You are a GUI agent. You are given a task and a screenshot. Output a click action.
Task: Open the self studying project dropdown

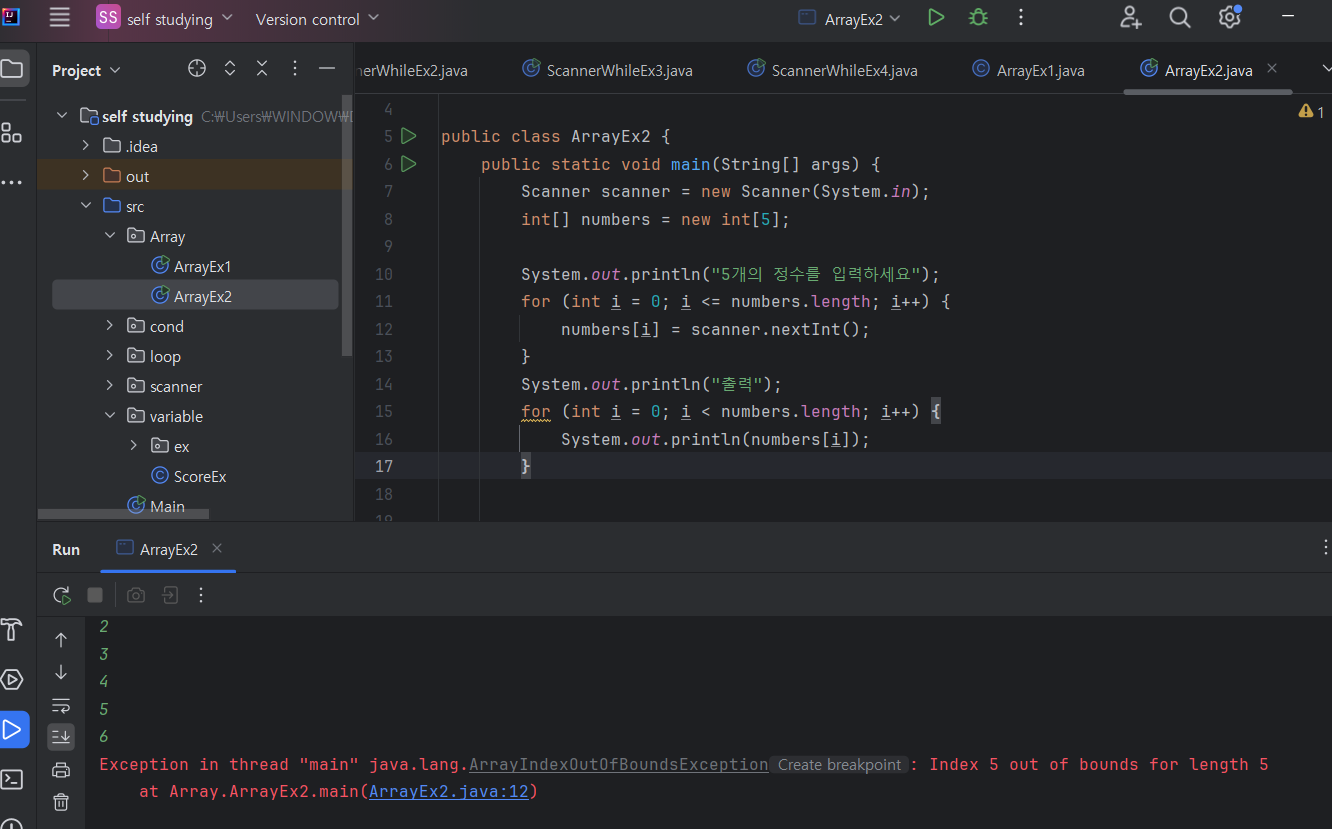pos(164,18)
